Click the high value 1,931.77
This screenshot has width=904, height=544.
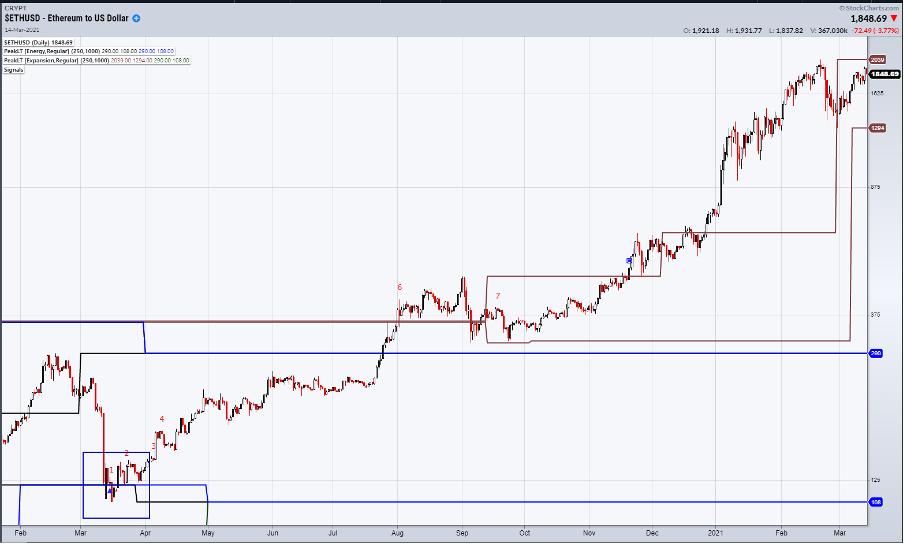tap(748, 31)
